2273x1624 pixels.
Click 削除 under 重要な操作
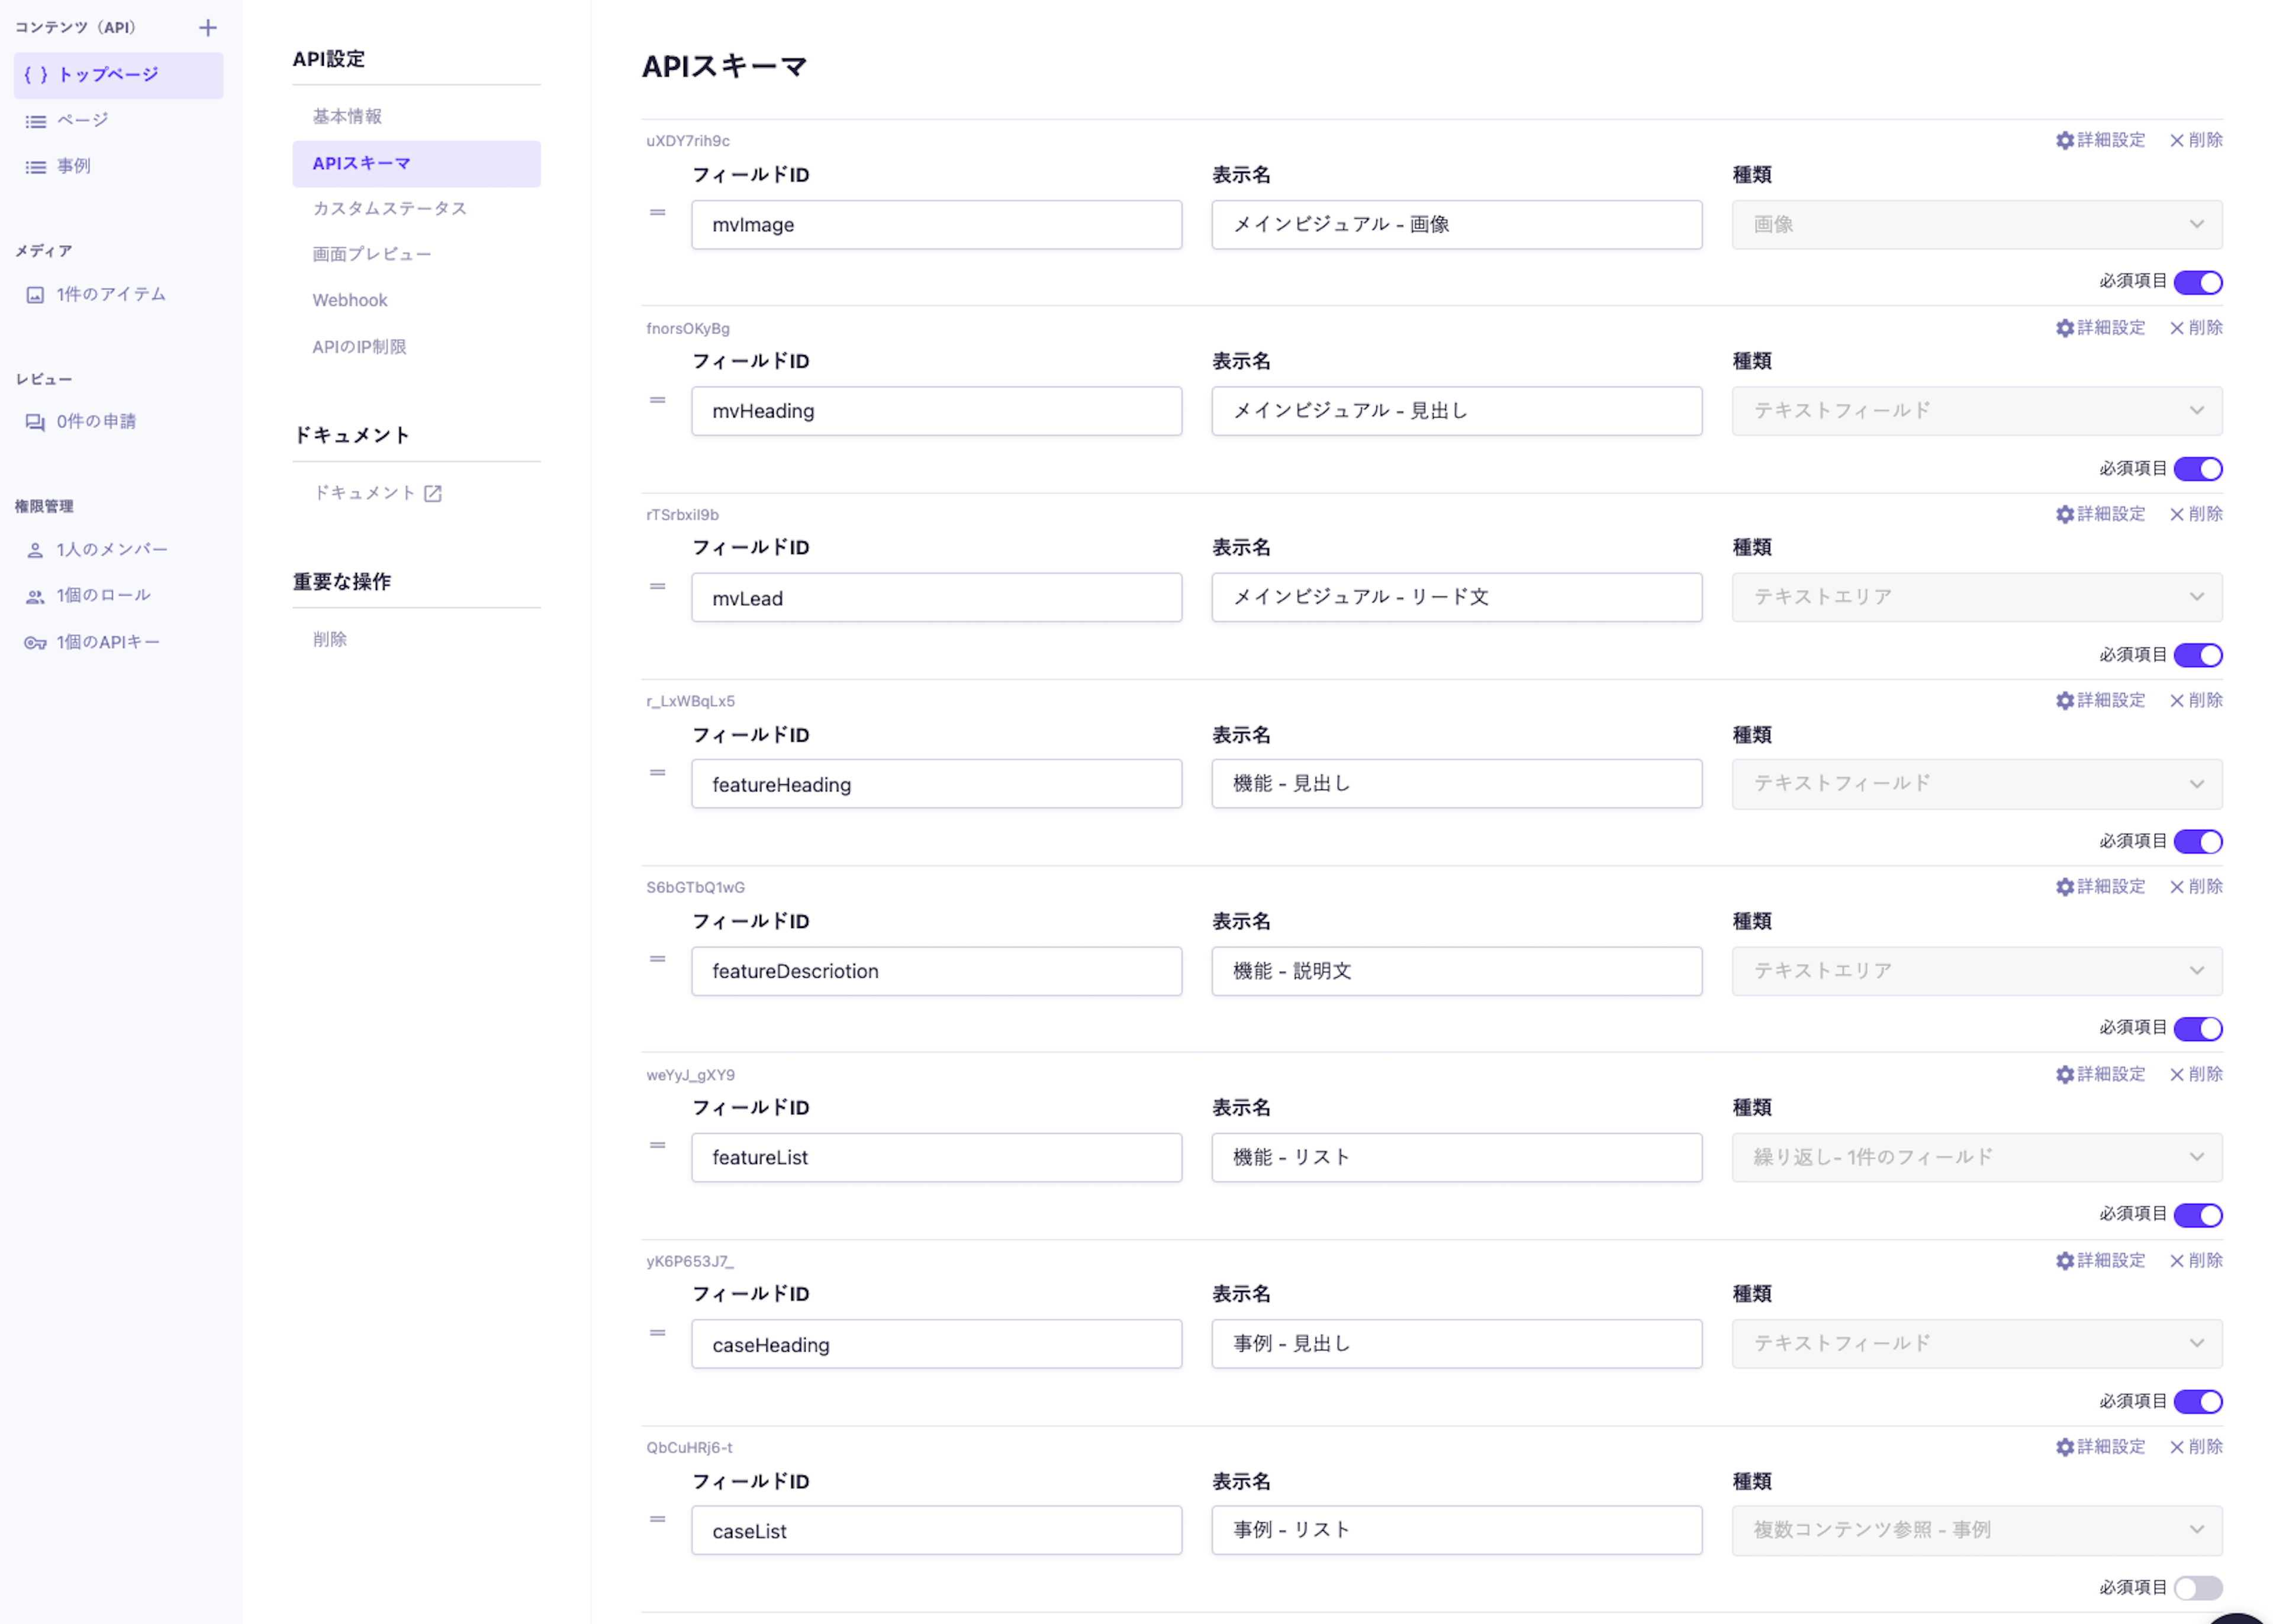pyautogui.click(x=330, y=639)
